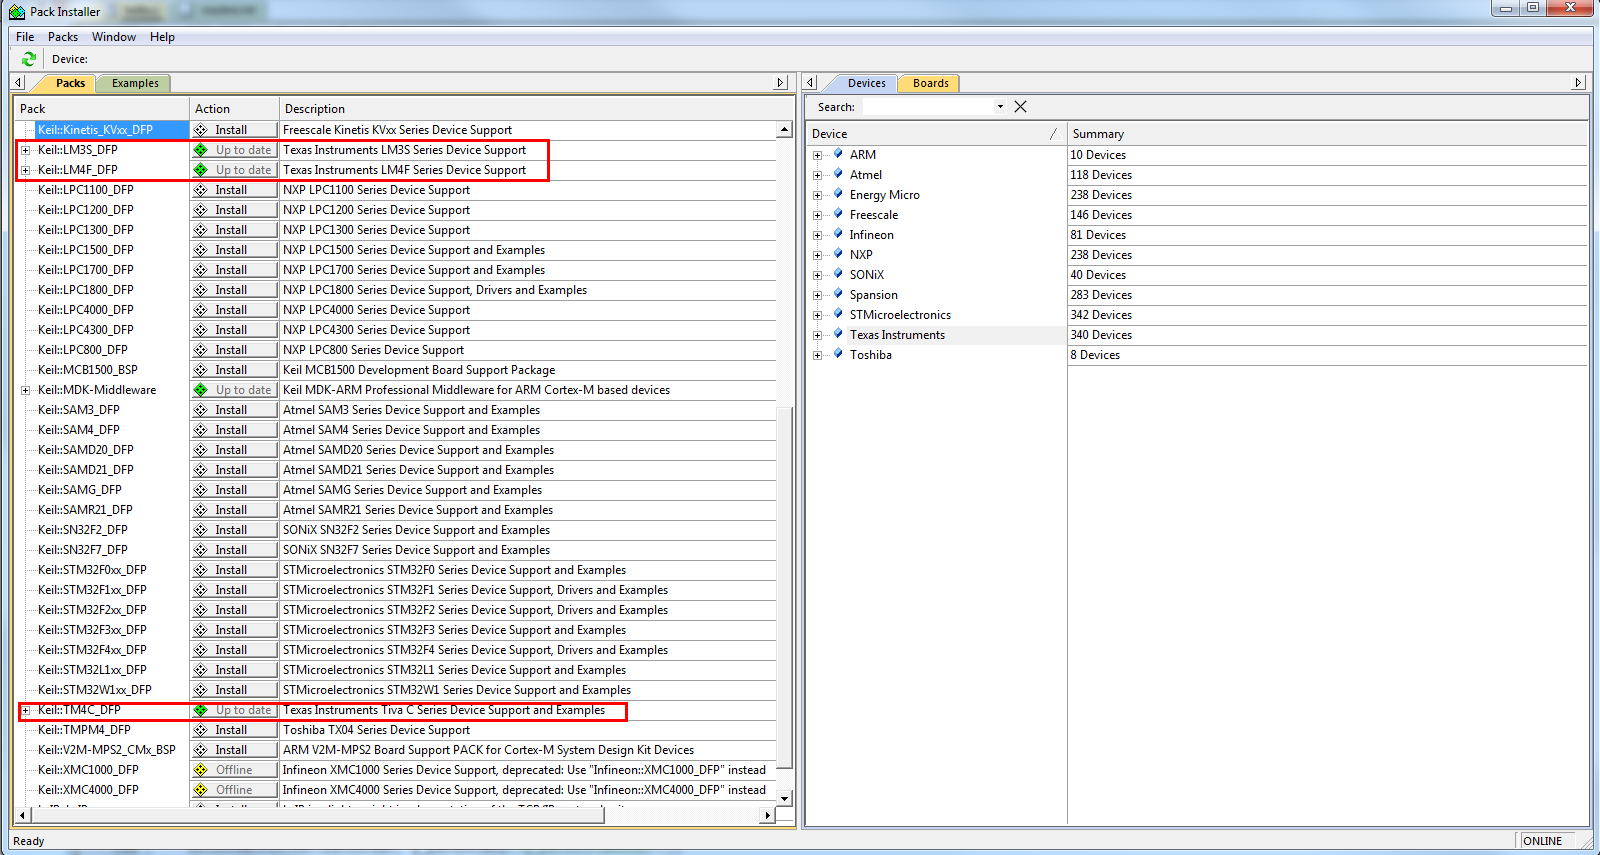Click the diamond icon beside Spansion
Screen dimensions: 1600x855
[x=838, y=294]
